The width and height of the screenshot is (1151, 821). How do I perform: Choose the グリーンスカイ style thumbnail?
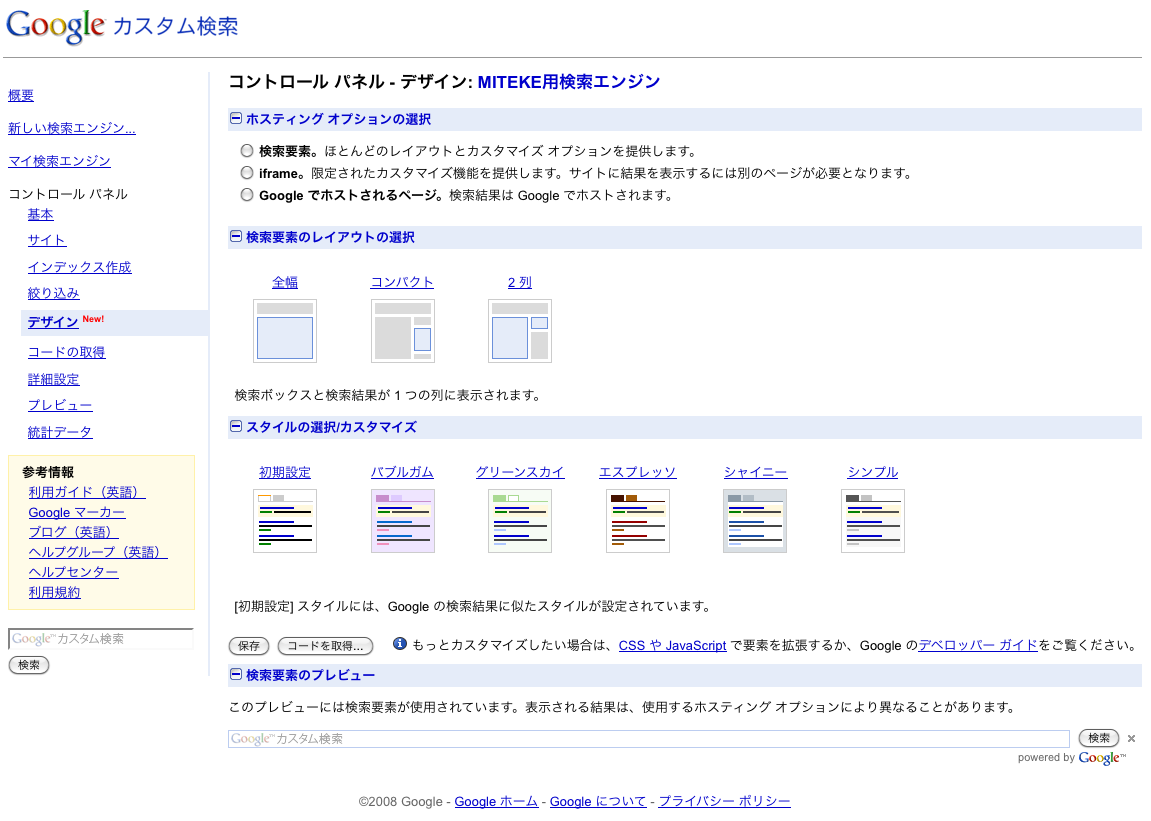pos(520,521)
